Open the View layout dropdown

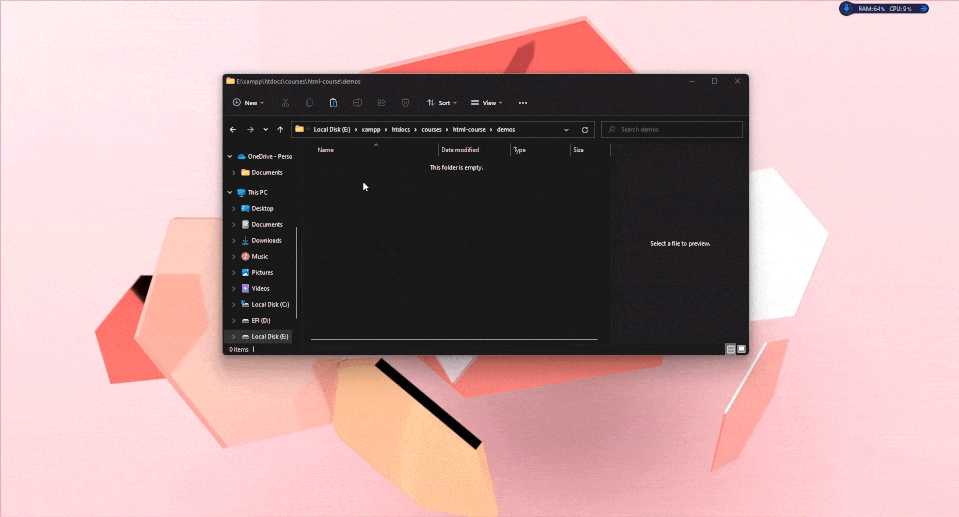pos(486,103)
